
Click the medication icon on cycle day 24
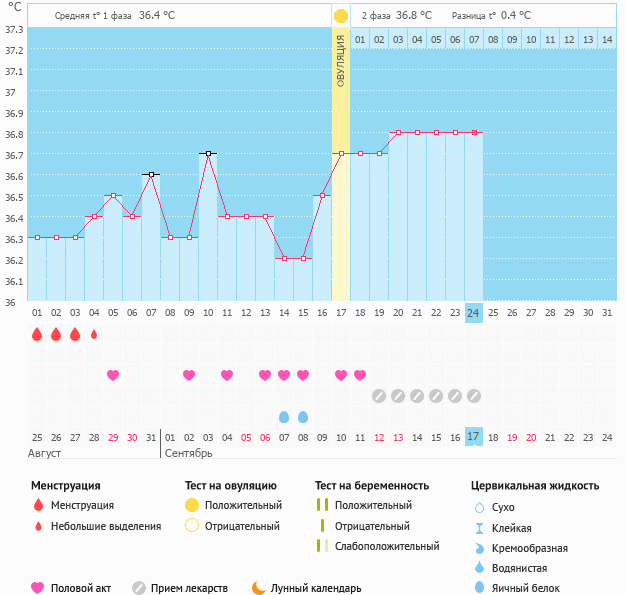click(474, 396)
